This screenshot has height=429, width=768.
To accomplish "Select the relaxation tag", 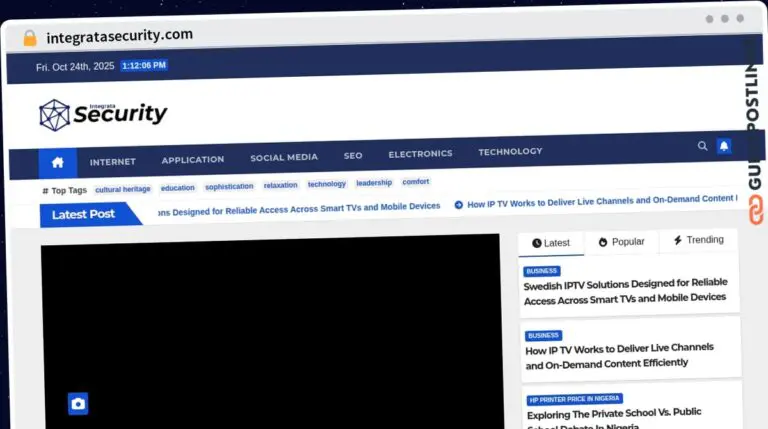I will (281, 185).
